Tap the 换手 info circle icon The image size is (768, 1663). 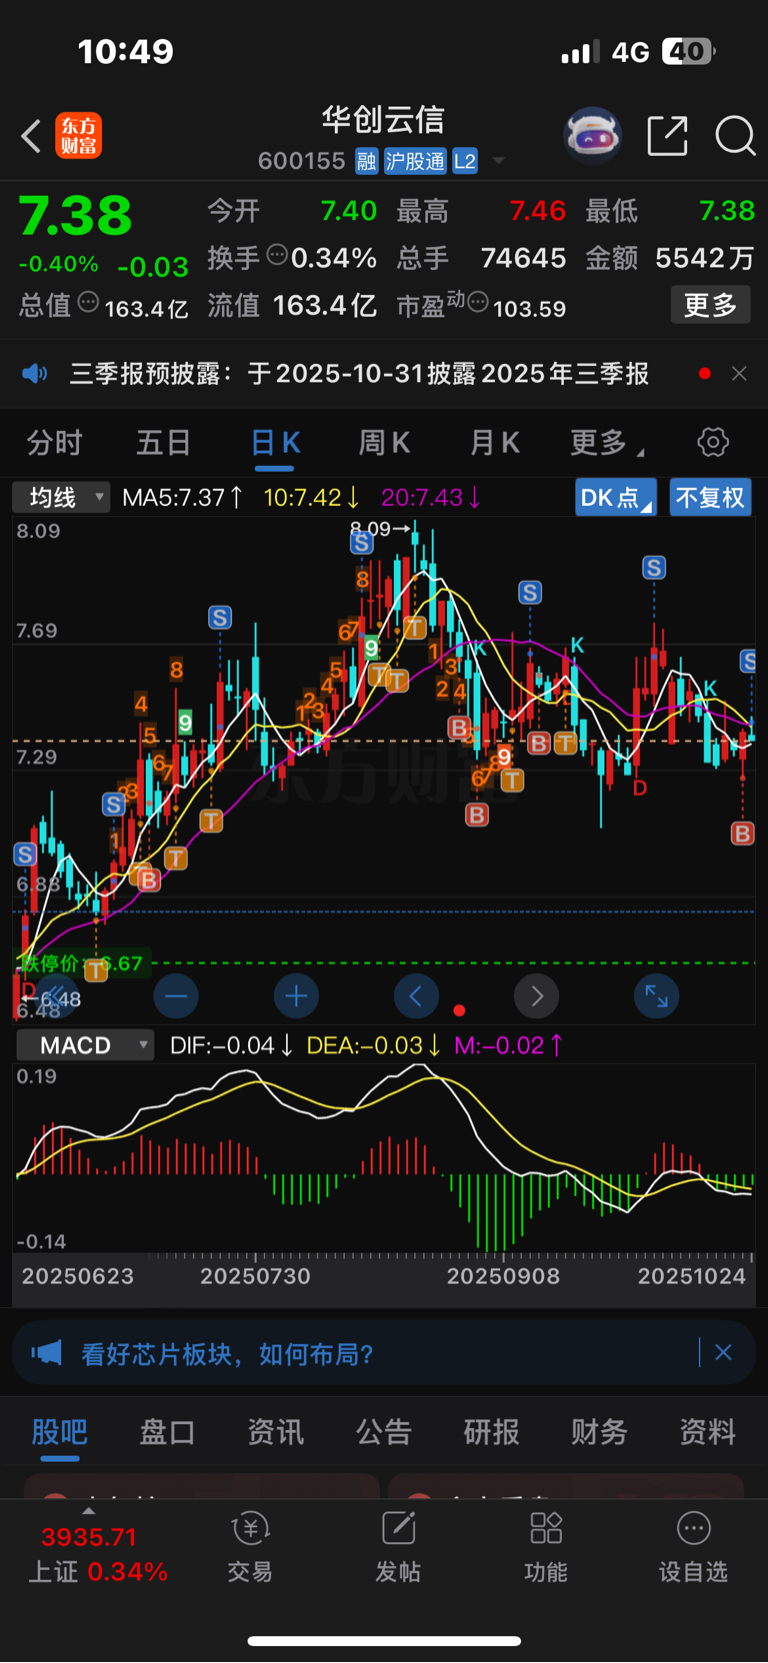(277, 254)
